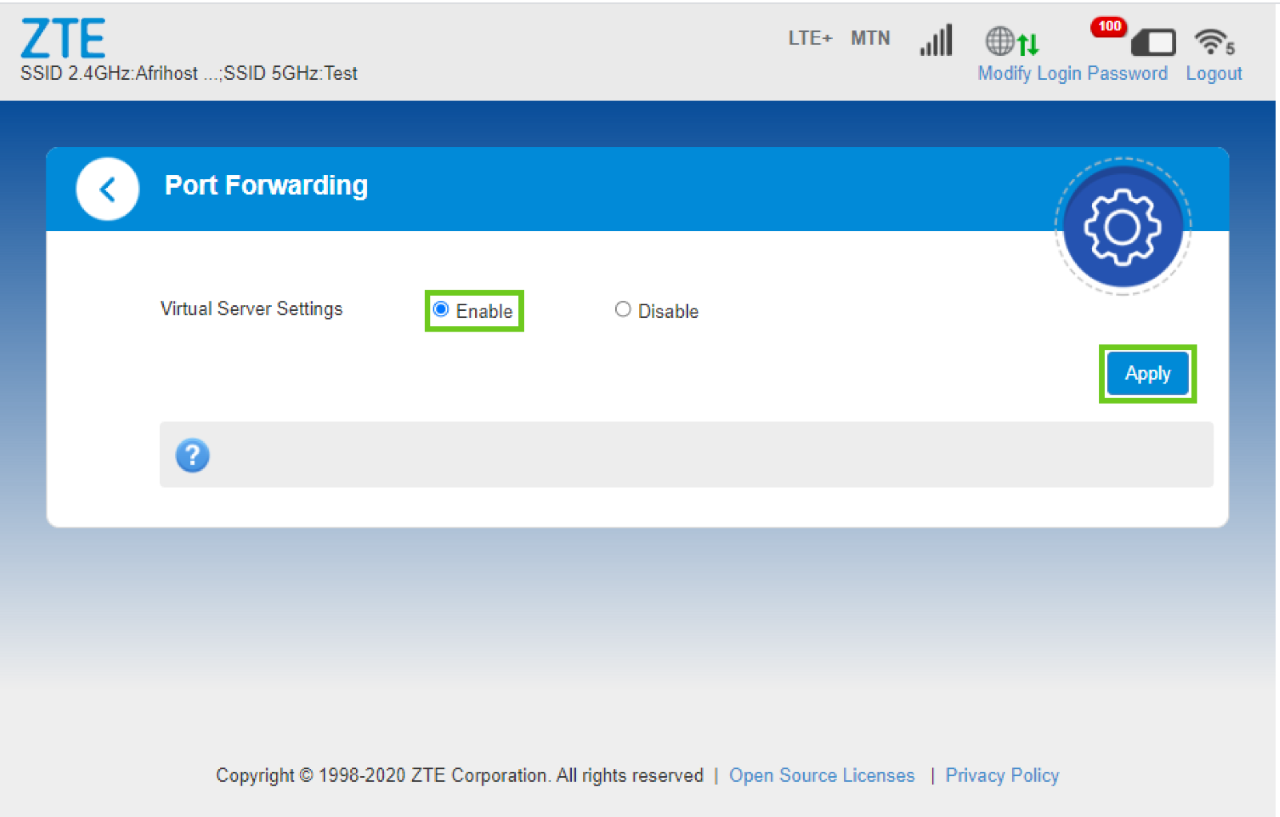This screenshot has width=1280, height=817.
Task: Open messages via the red 100 badge
Action: 1108,27
